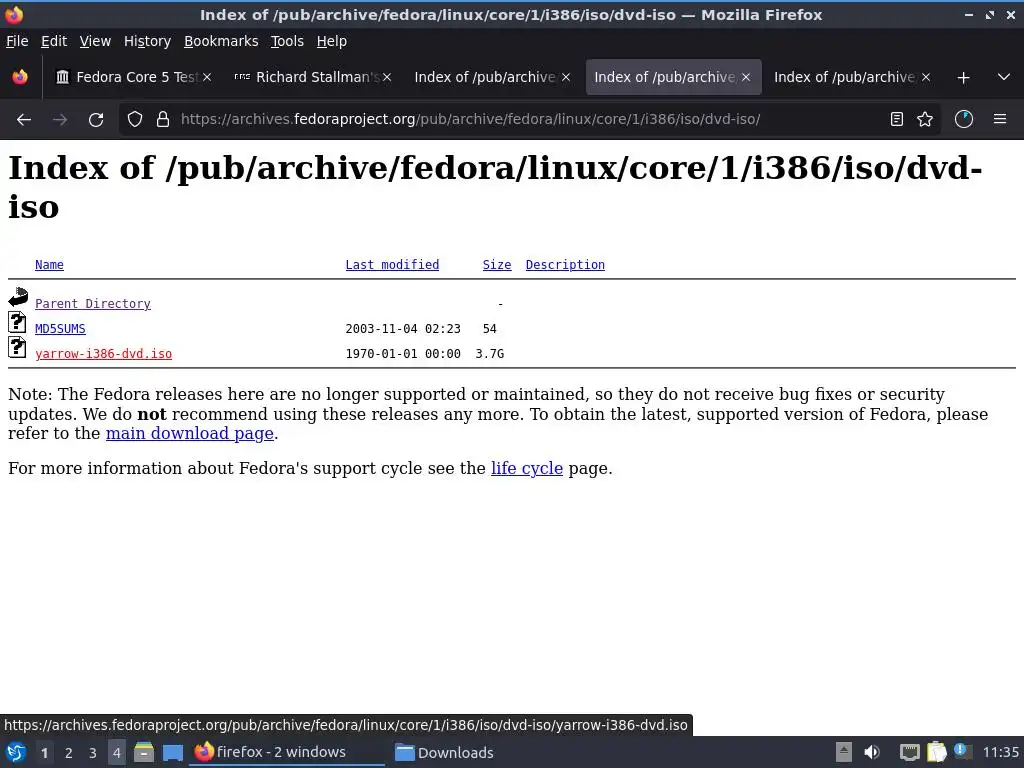Open firefox - 2 windows taskbar entry
The height and width of the screenshot is (768, 1024).
(x=286, y=752)
